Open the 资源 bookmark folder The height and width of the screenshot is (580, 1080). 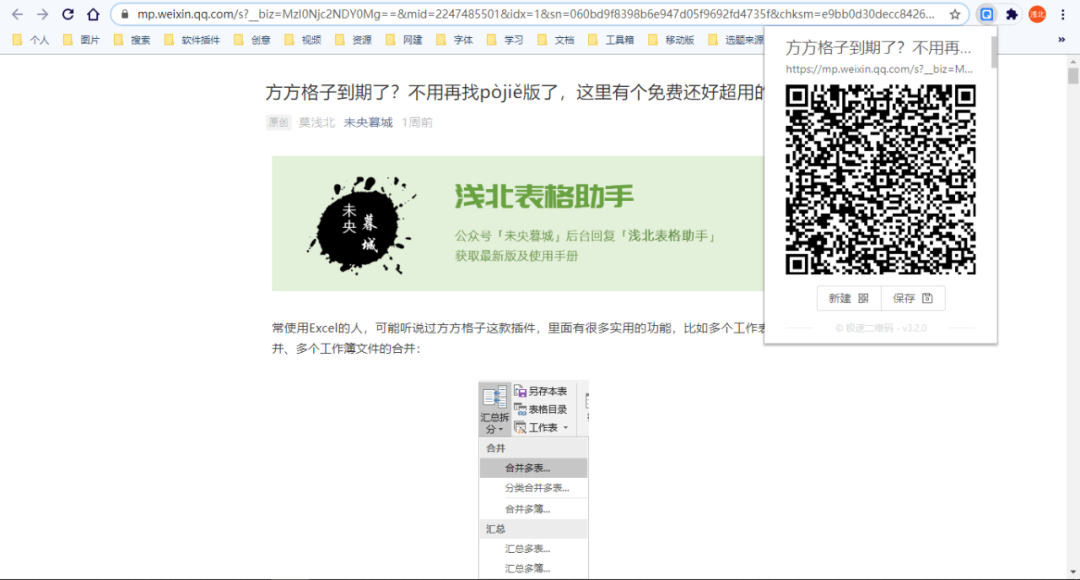click(x=353, y=40)
